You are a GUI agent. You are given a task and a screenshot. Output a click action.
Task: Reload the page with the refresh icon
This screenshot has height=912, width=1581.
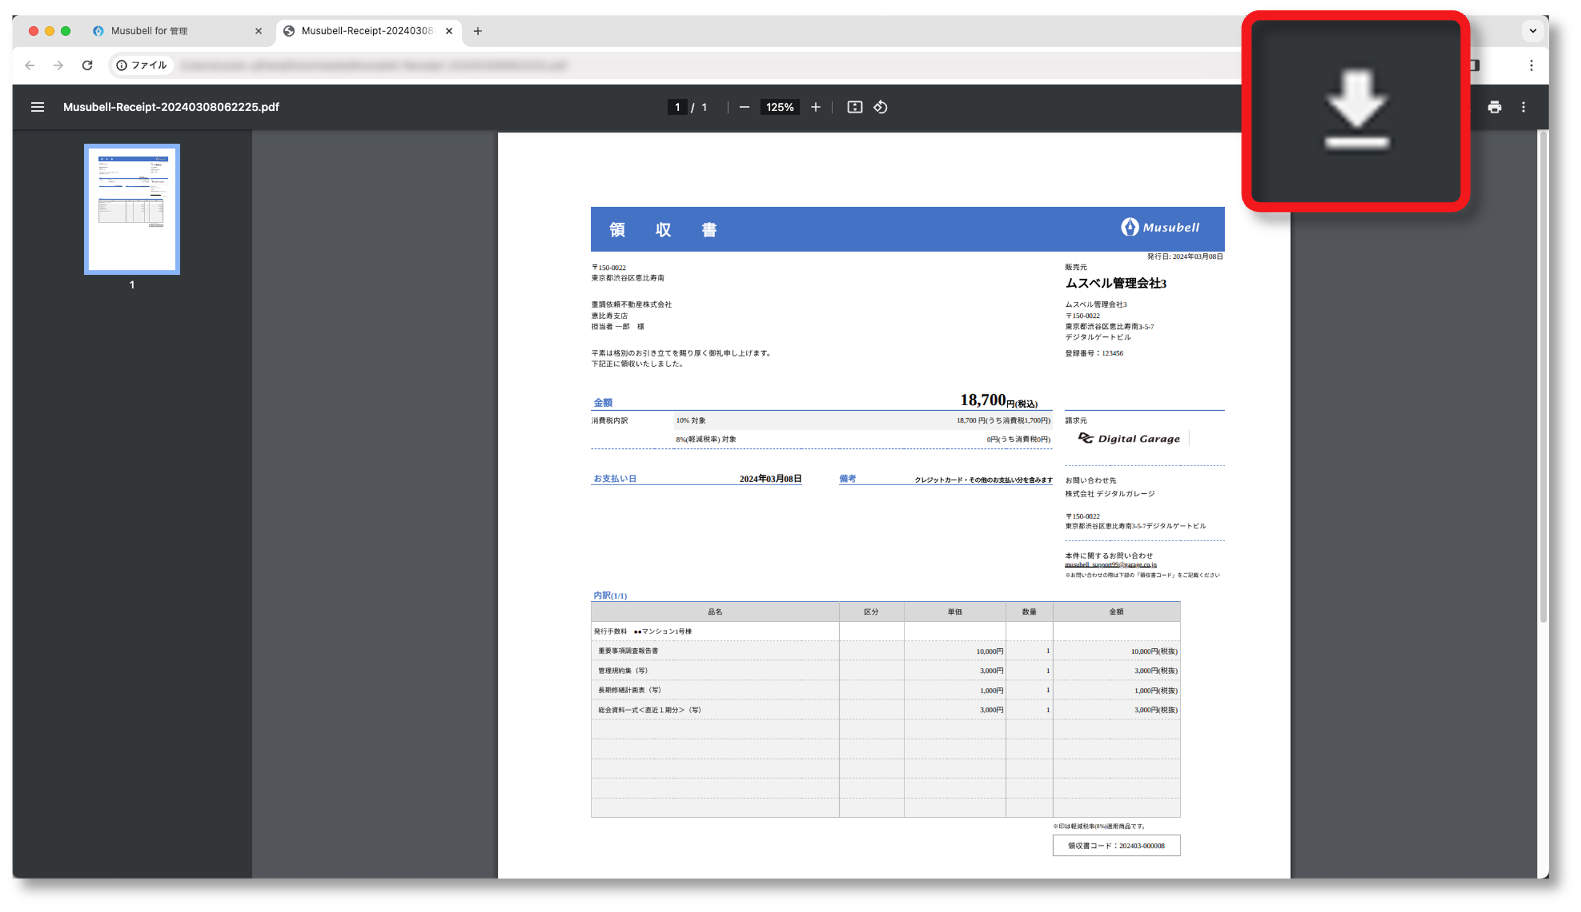87,65
